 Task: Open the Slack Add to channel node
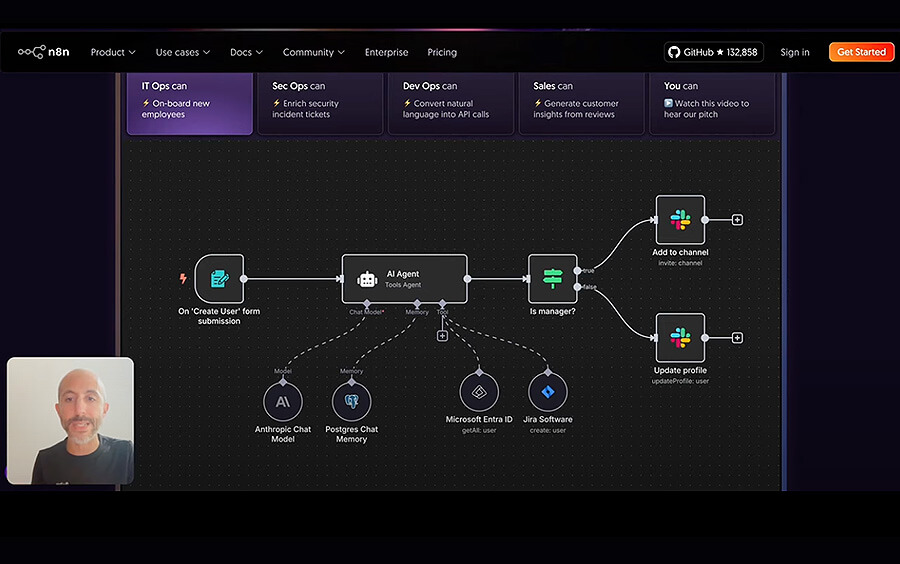680,220
